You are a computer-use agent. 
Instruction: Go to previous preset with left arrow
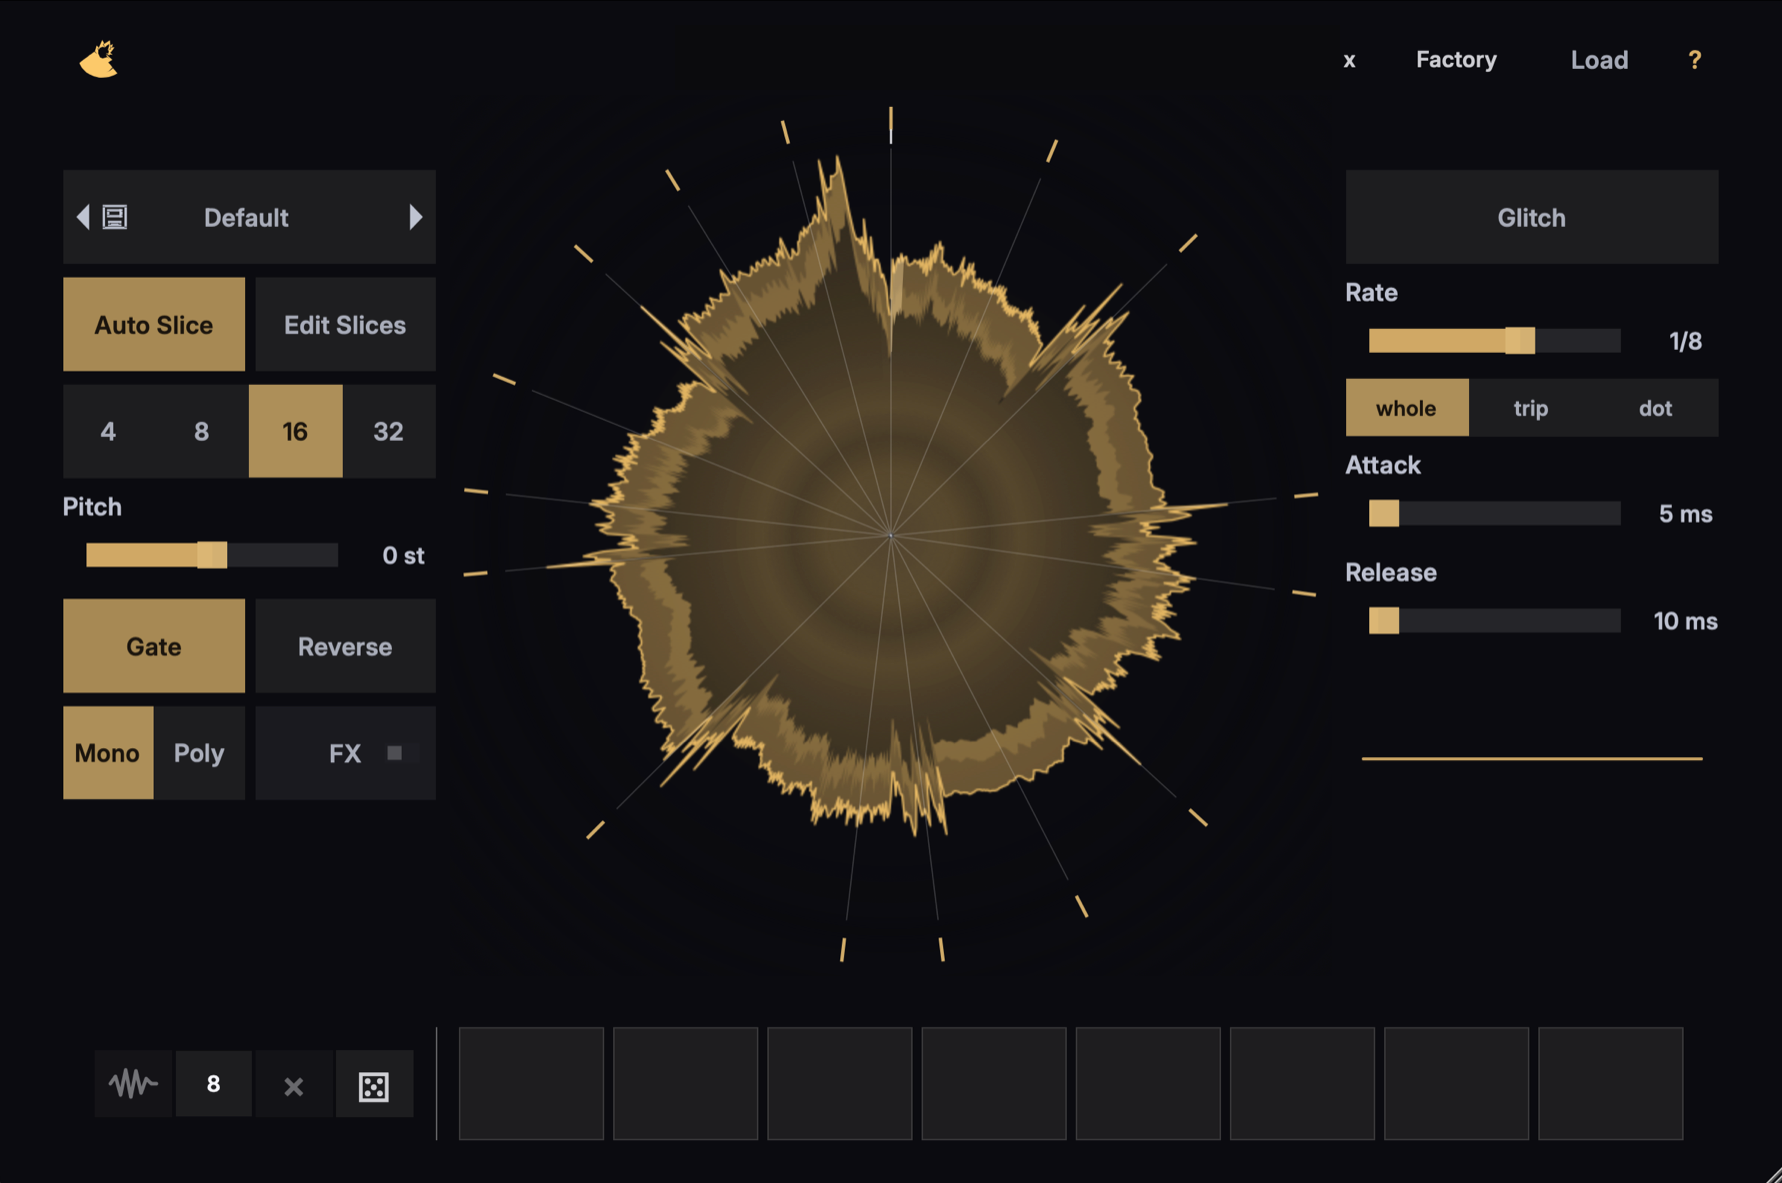83,217
